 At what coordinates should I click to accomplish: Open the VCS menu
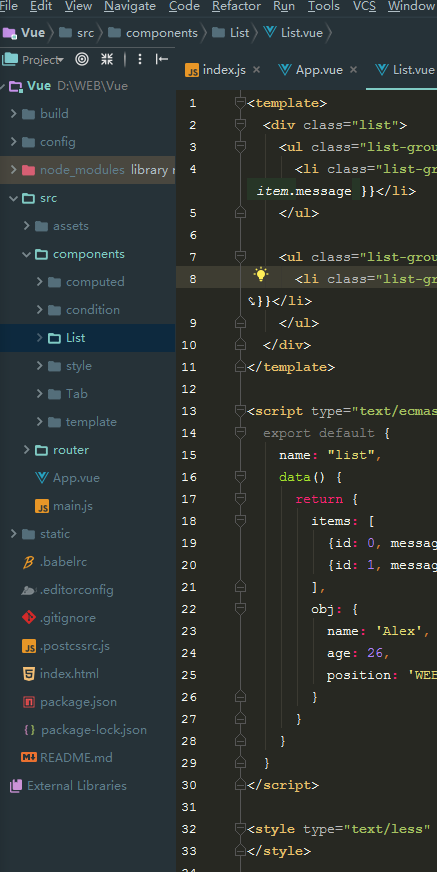coord(364,6)
